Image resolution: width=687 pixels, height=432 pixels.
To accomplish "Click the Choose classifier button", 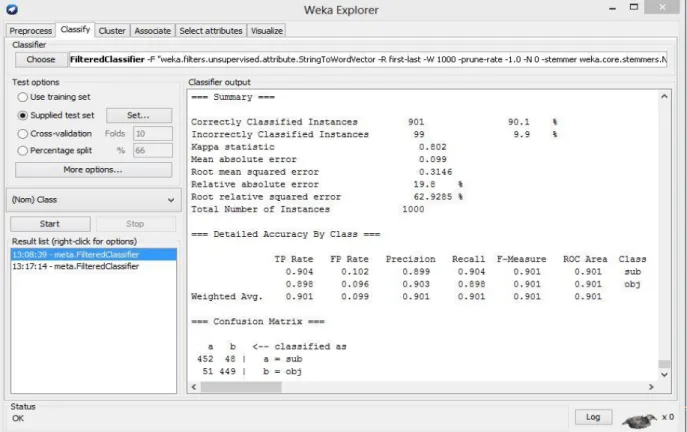I will point(41,60).
